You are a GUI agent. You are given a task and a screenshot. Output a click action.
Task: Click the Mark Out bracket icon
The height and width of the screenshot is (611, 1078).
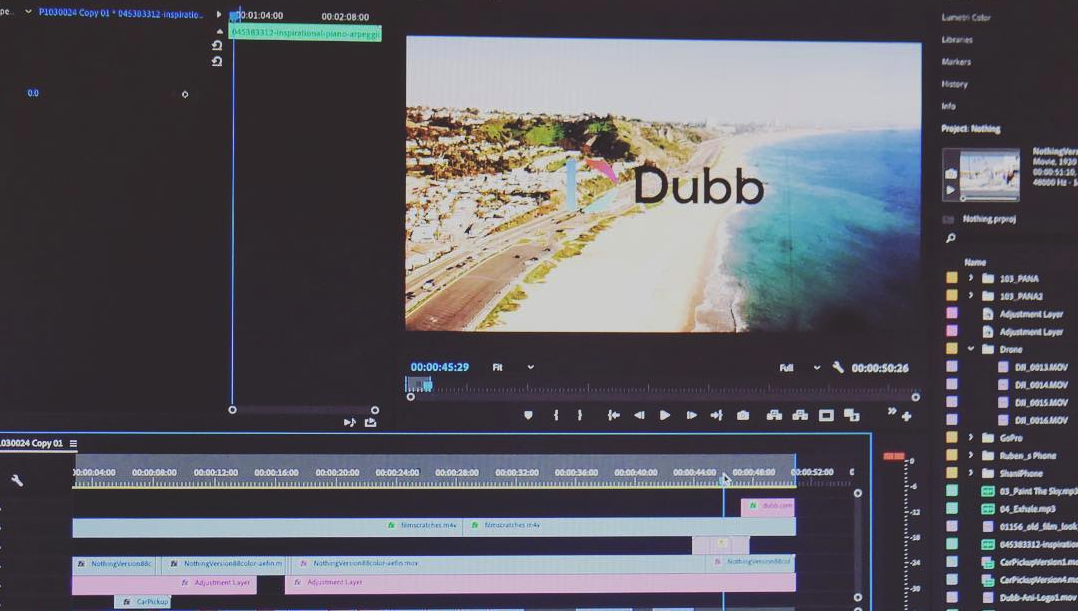coord(580,415)
